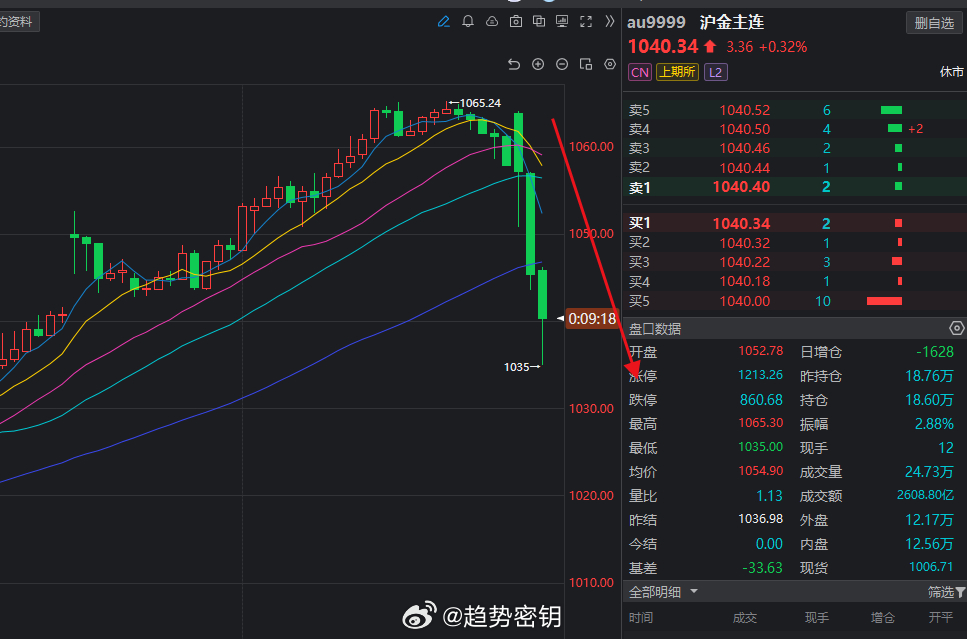This screenshot has height=639, width=967.
Task: Select the drawing/annotation pen tool
Action: point(444,21)
